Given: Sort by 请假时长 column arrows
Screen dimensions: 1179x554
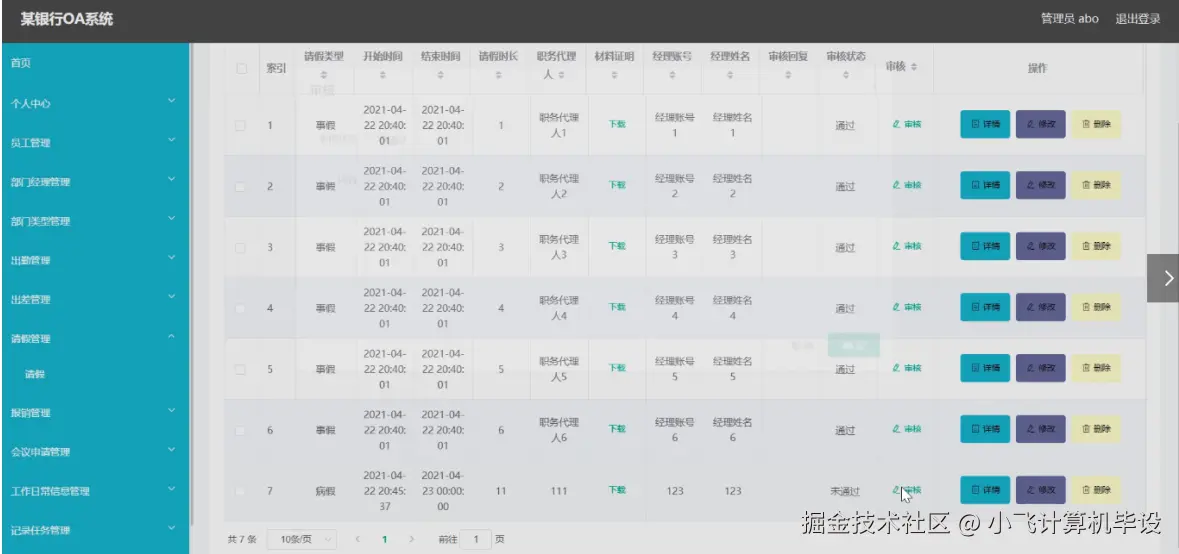Looking at the screenshot, I should point(499,75).
